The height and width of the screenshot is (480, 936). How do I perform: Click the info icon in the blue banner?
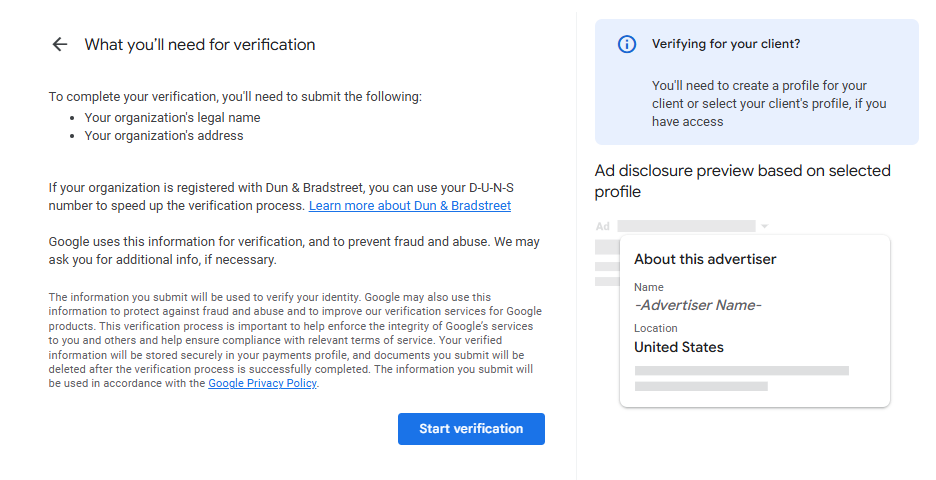[627, 44]
